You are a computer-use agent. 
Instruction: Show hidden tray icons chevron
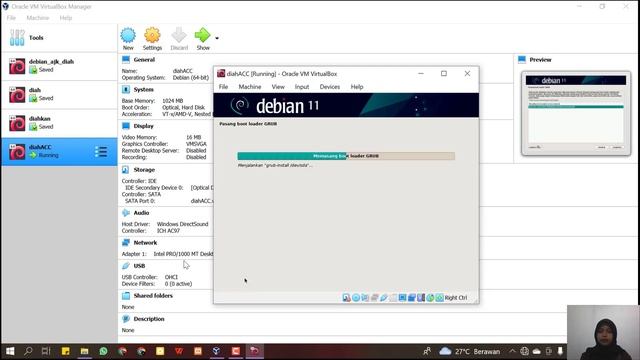click(x=512, y=351)
